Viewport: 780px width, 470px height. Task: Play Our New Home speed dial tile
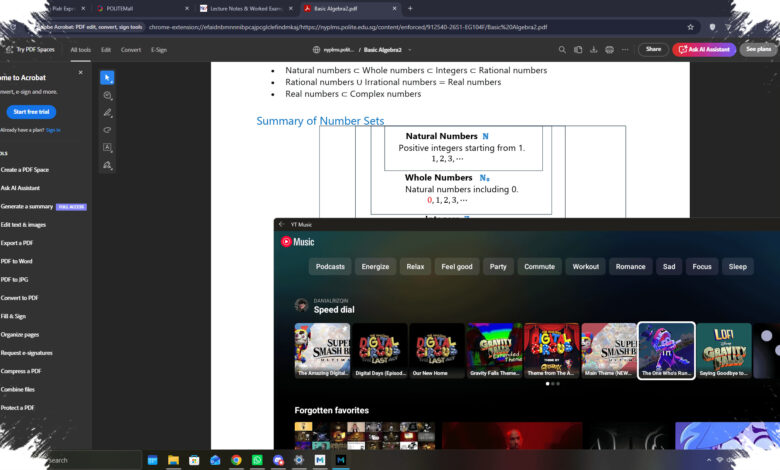click(x=437, y=351)
